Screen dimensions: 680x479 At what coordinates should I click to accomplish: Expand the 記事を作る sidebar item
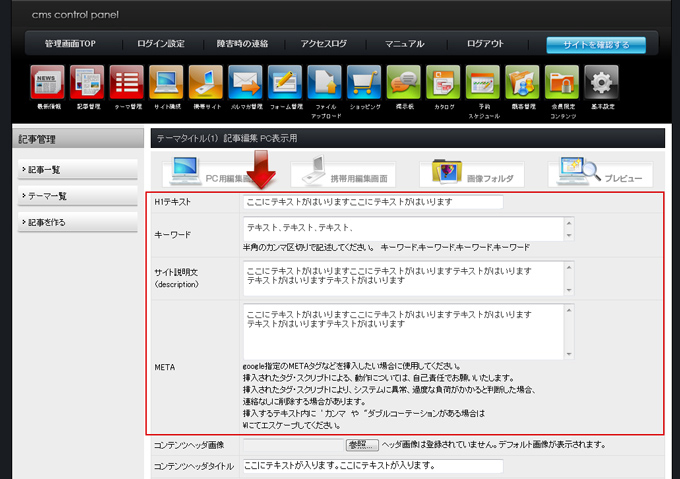(77, 222)
